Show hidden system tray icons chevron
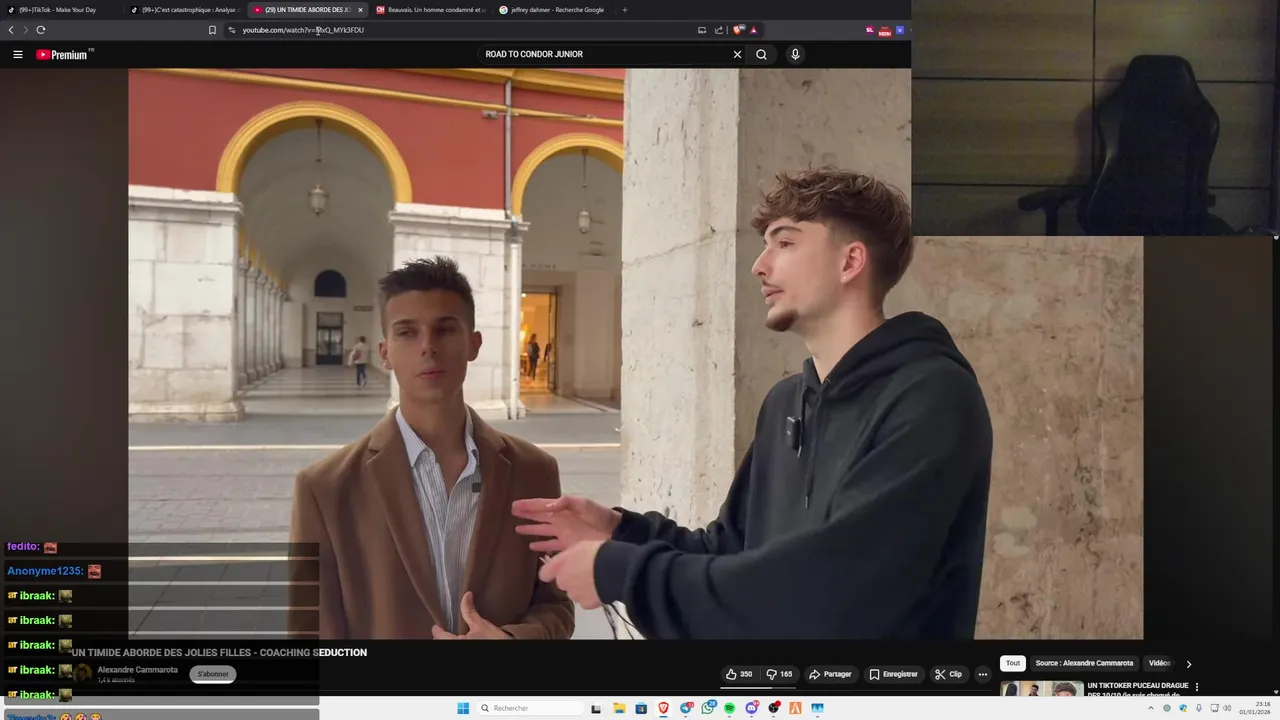This screenshot has height=720, width=1280. [x=1150, y=708]
